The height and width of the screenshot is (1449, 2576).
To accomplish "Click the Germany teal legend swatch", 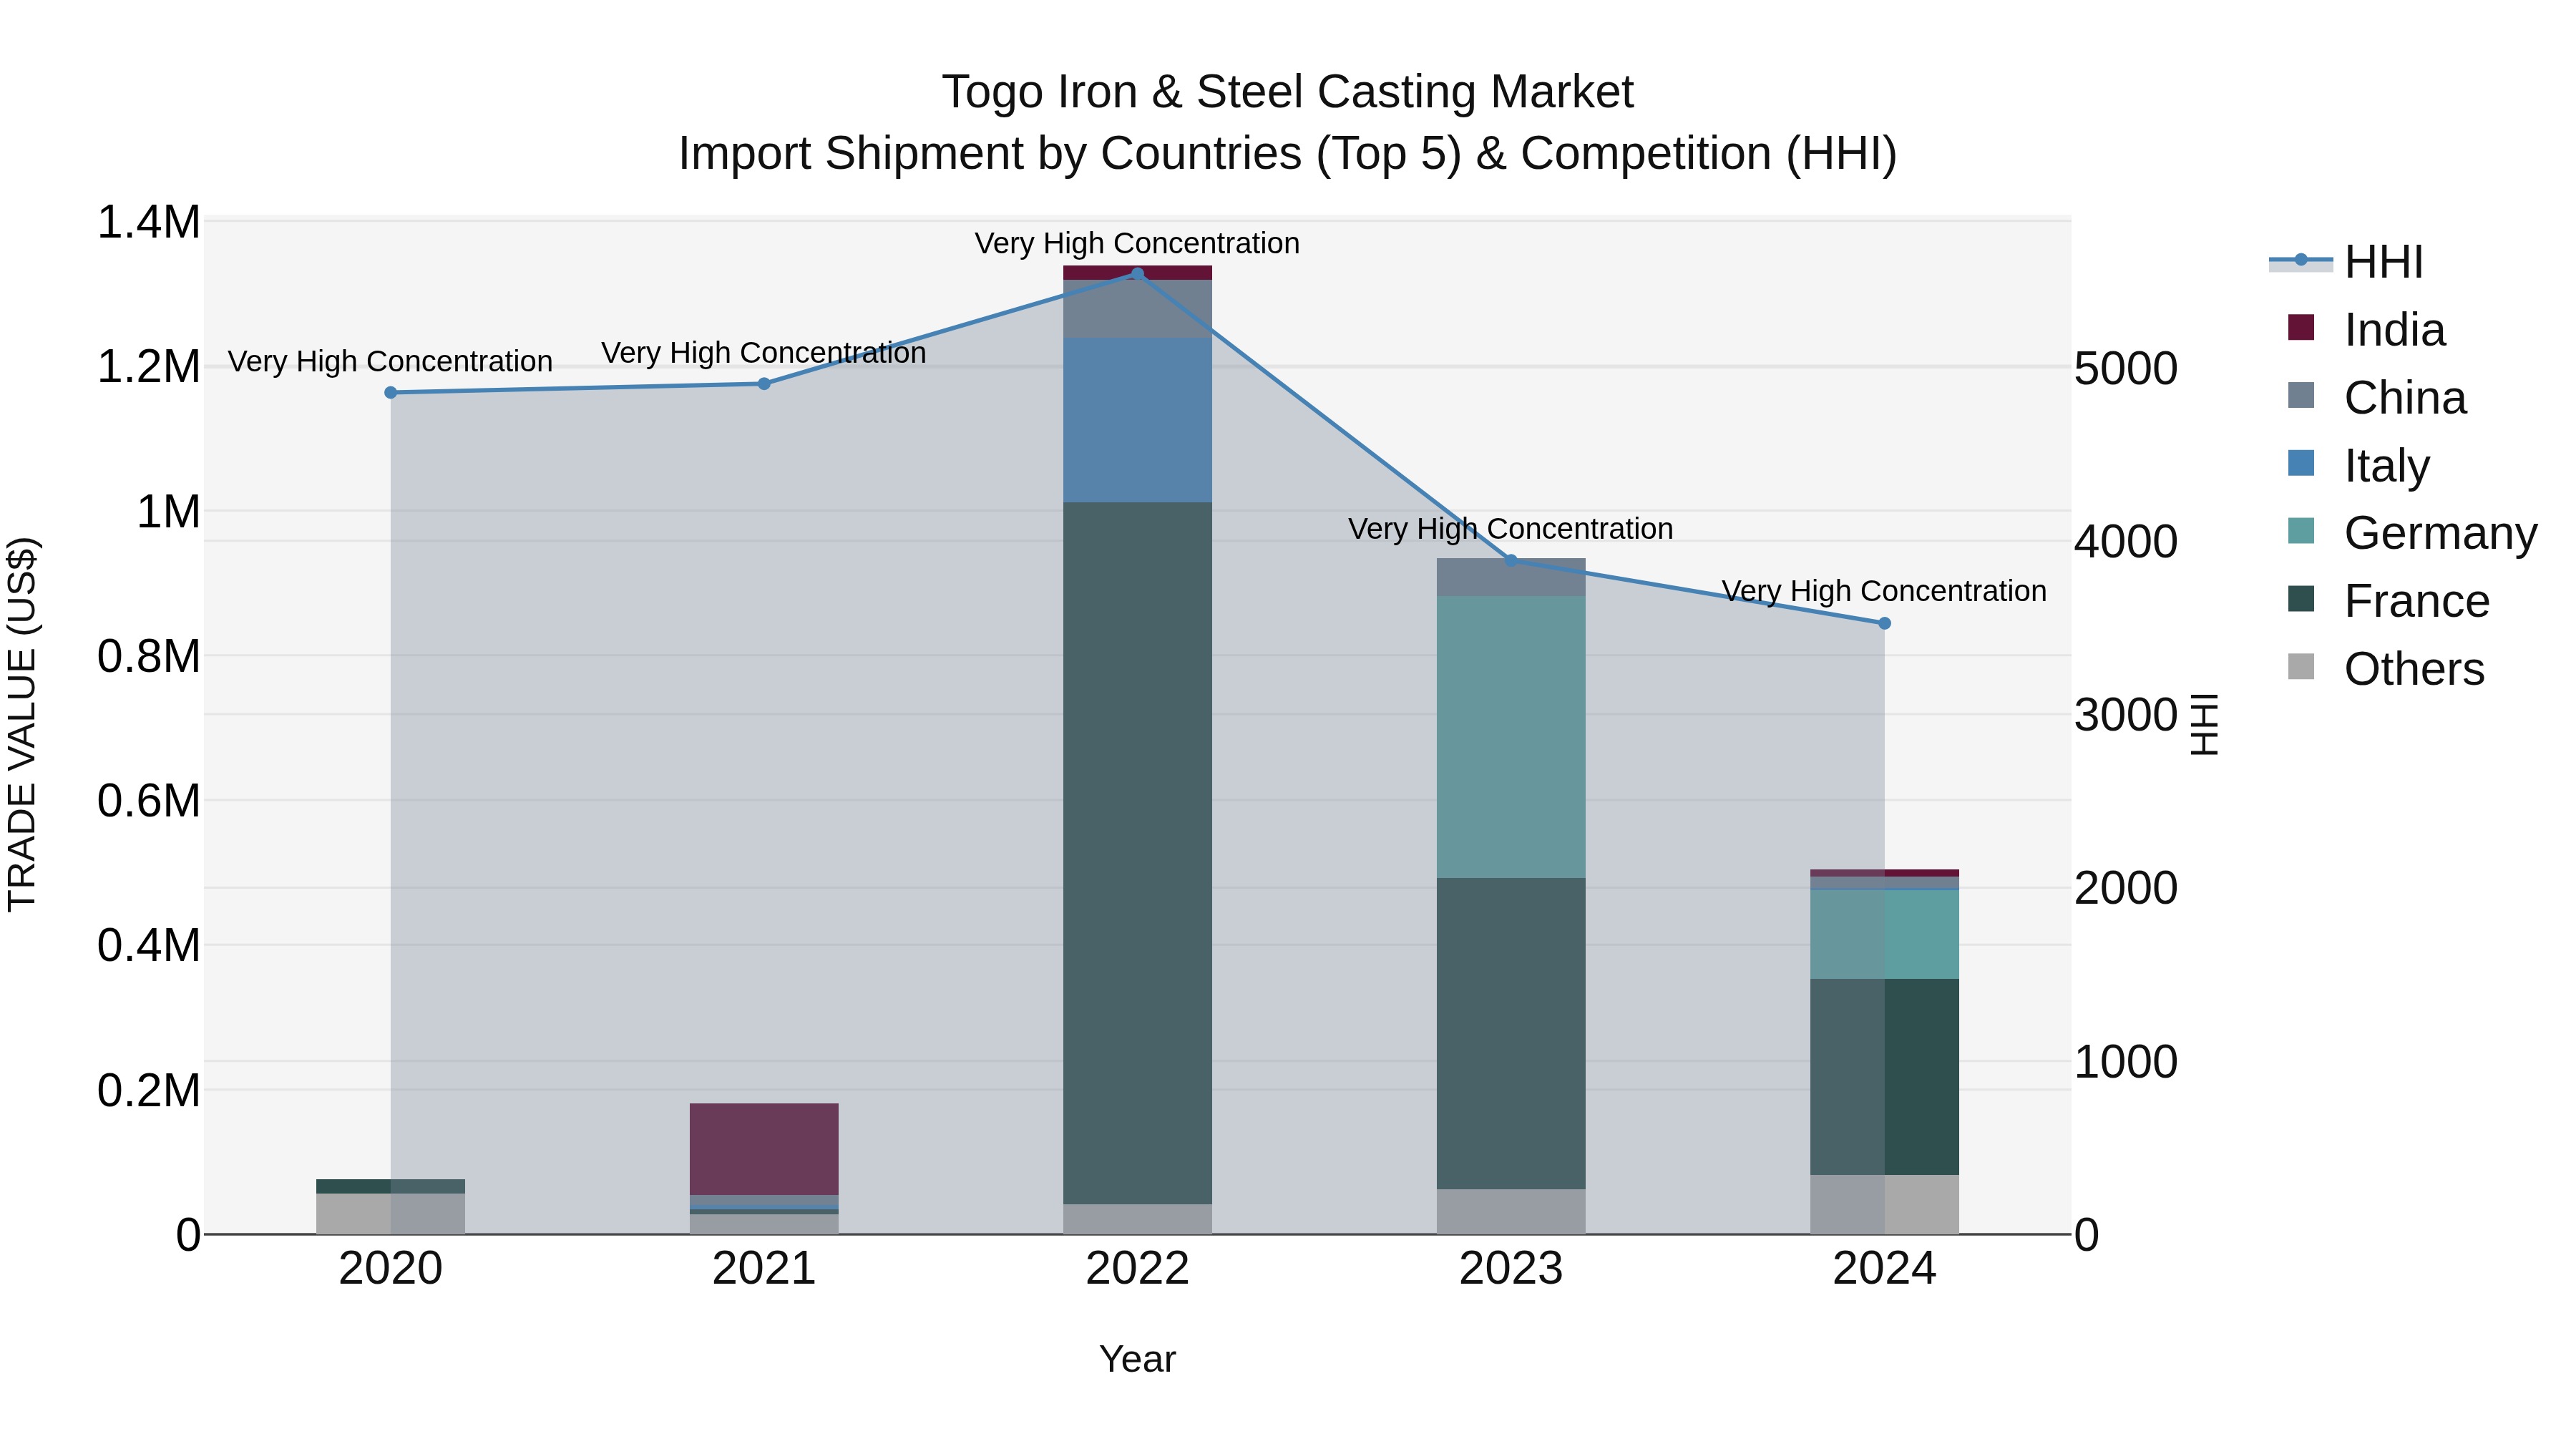I will pos(2301,531).
